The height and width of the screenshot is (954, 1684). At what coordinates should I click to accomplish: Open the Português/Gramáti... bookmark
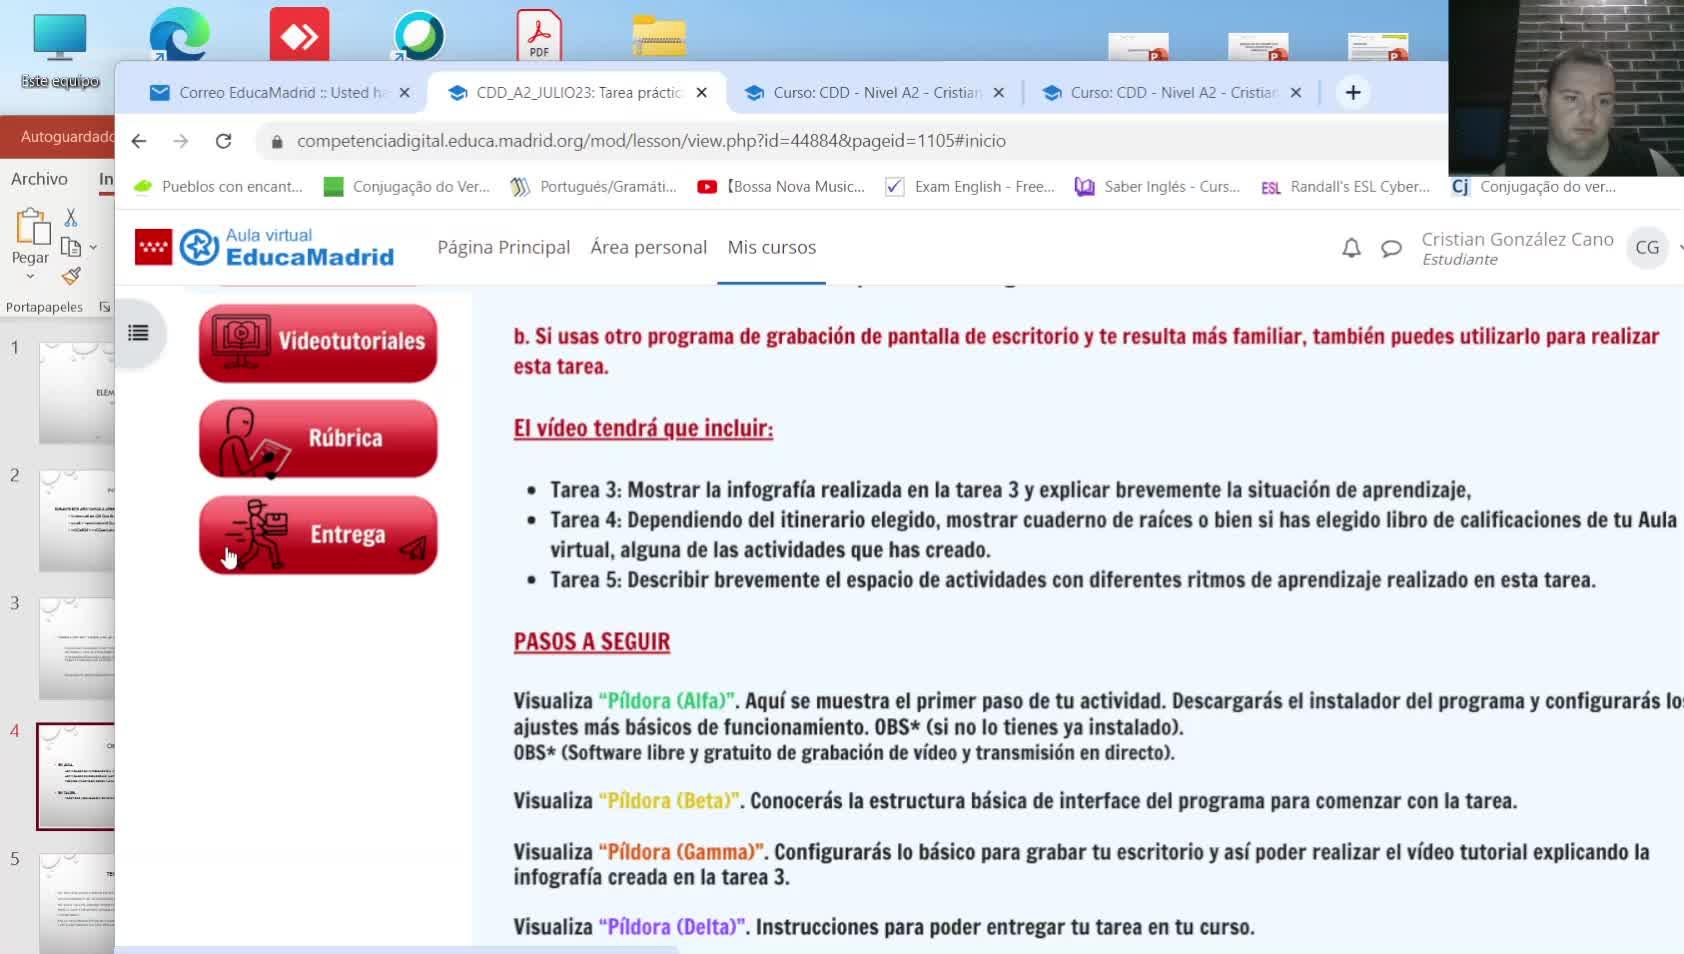593,186
